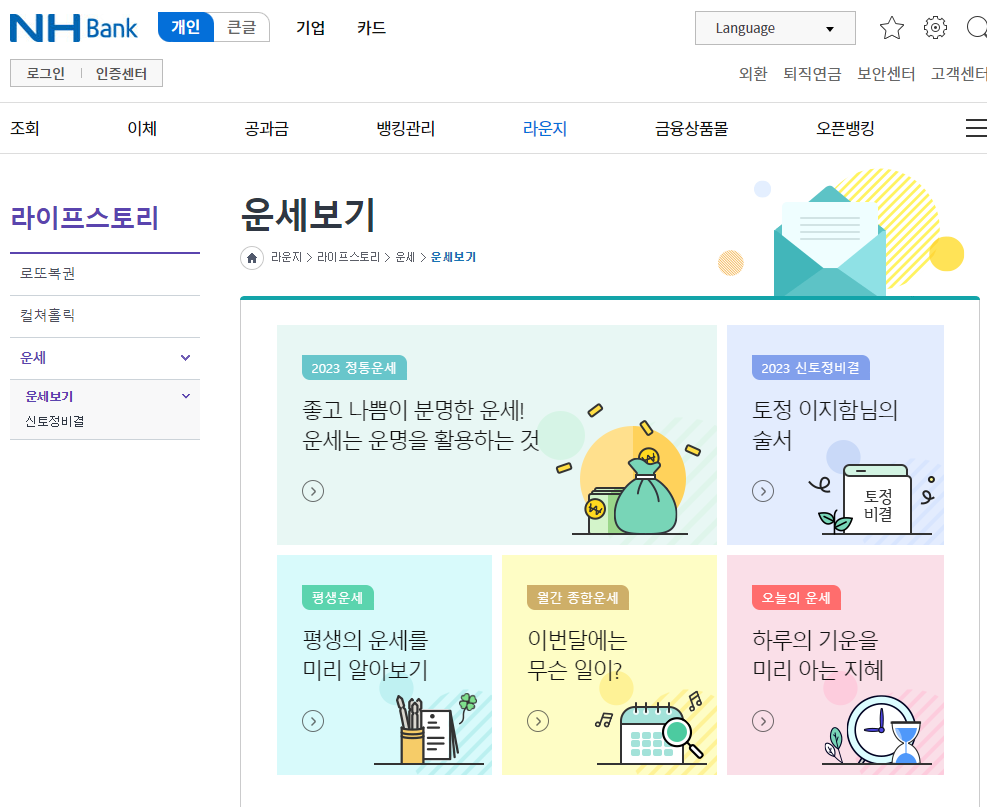Open the 월간 종합운세 circle arrow
Screen dimensions: 987x807
tap(538, 720)
